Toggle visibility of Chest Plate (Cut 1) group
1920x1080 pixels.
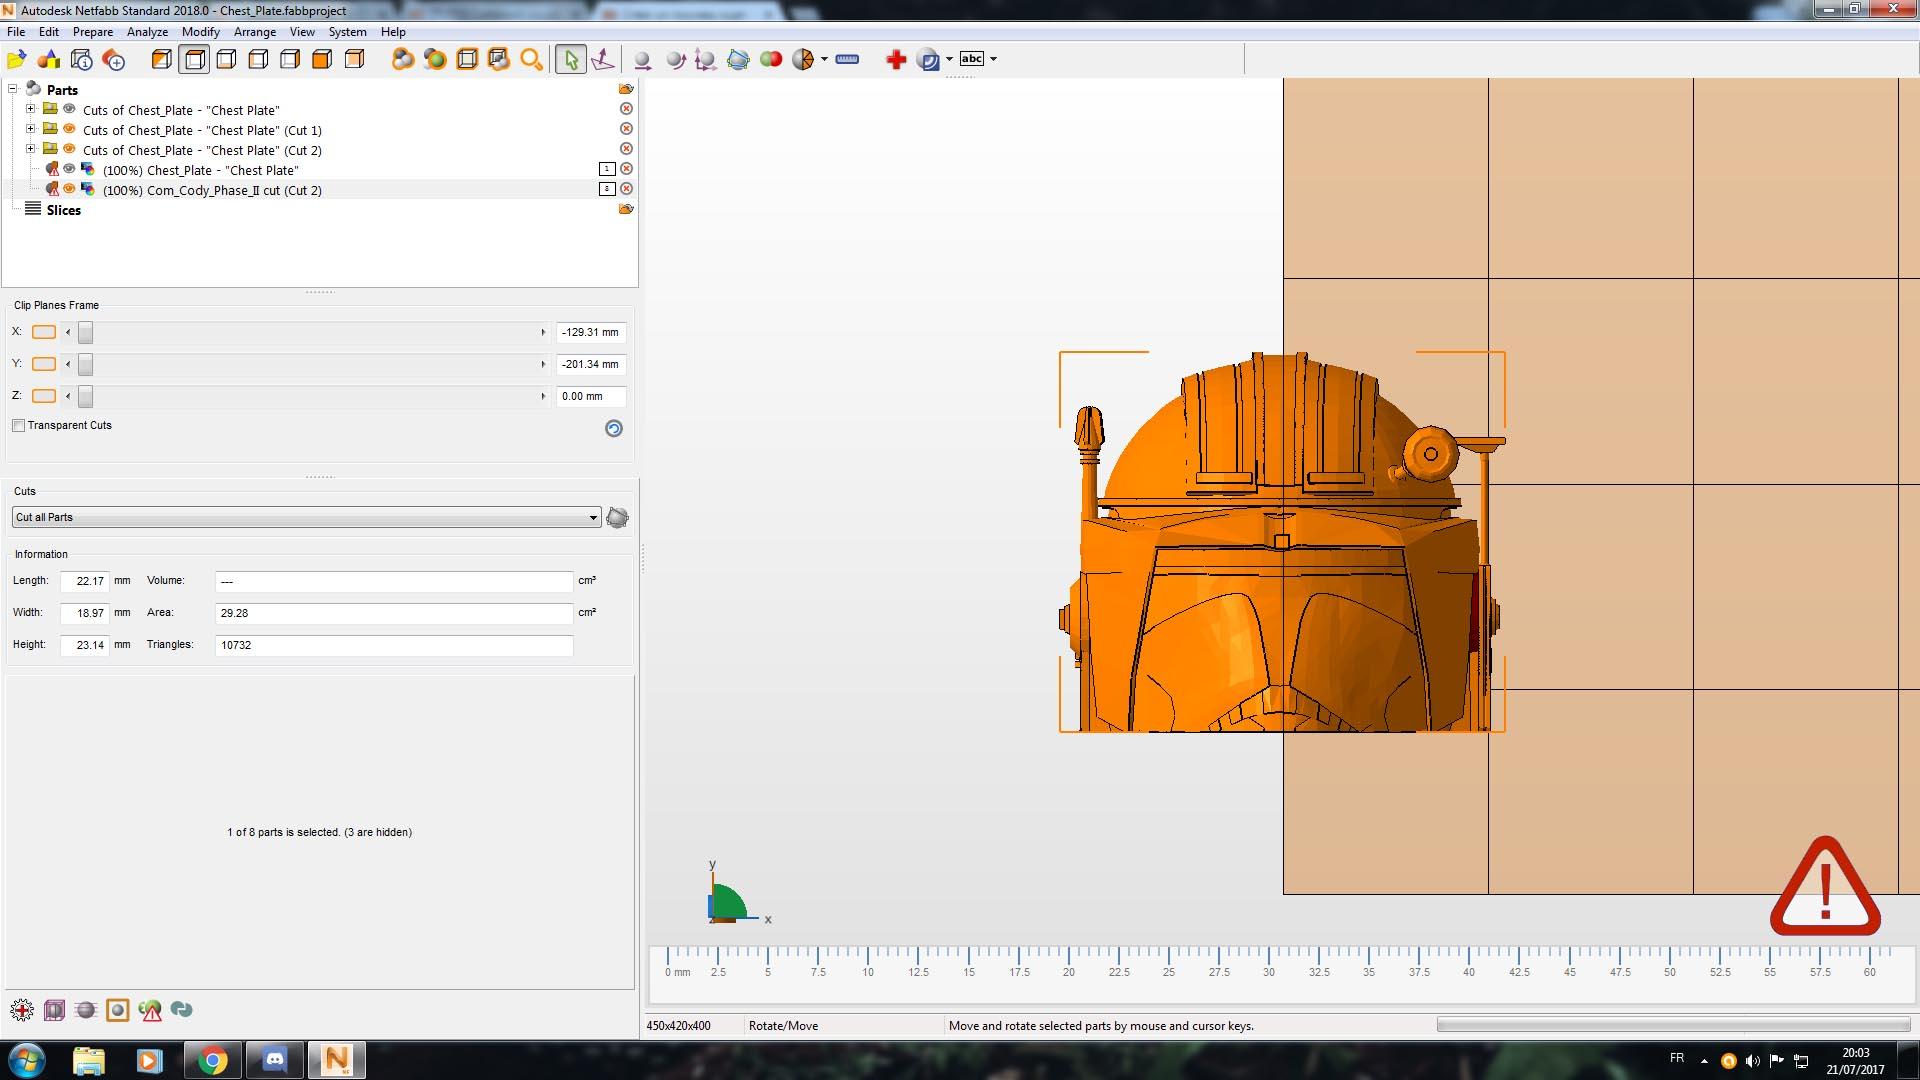click(x=69, y=129)
